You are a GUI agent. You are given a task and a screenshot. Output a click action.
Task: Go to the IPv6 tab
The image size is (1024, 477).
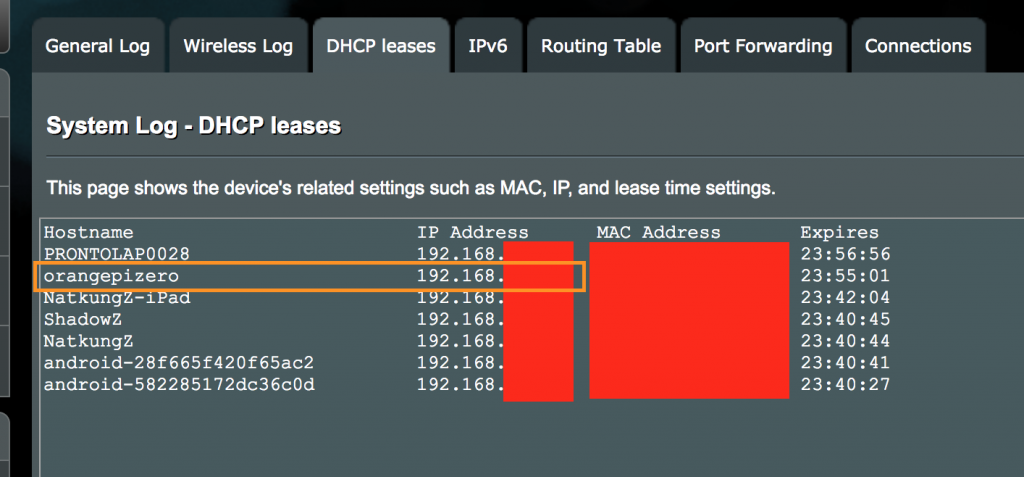[488, 46]
